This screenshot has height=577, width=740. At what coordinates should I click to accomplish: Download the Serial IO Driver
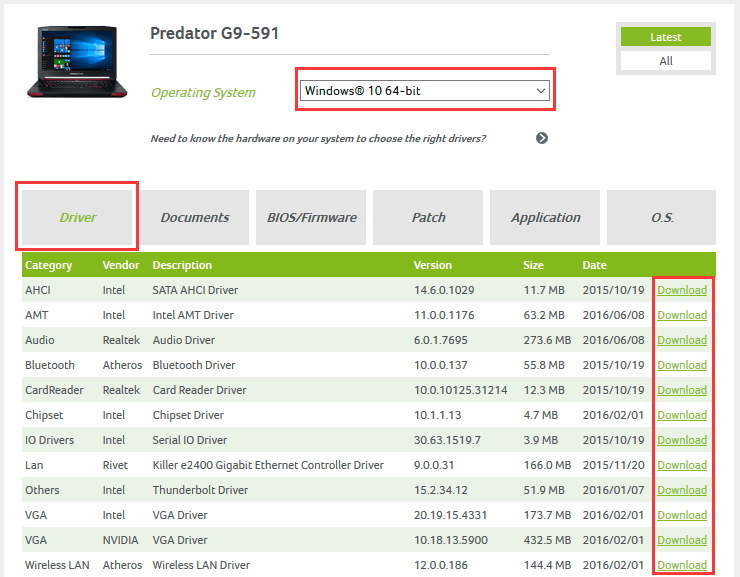[x=682, y=440]
